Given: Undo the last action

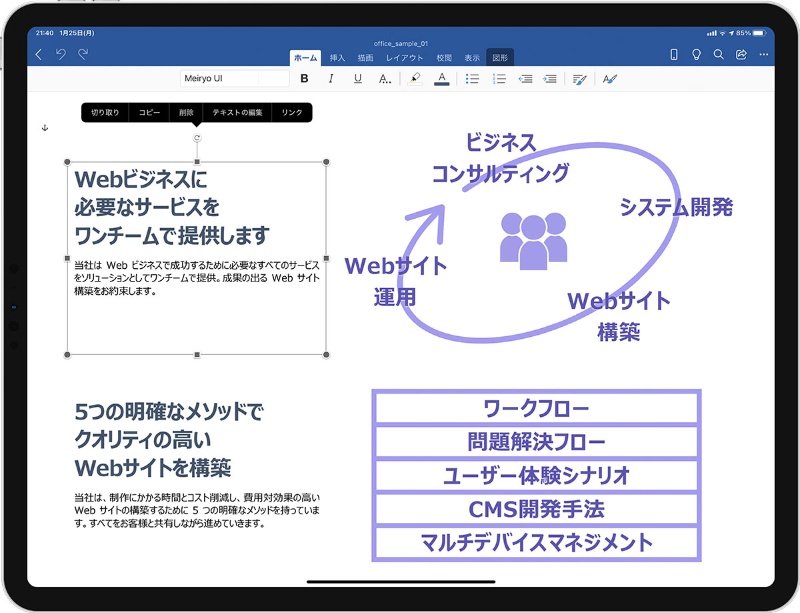Looking at the screenshot, I should 61,54.
